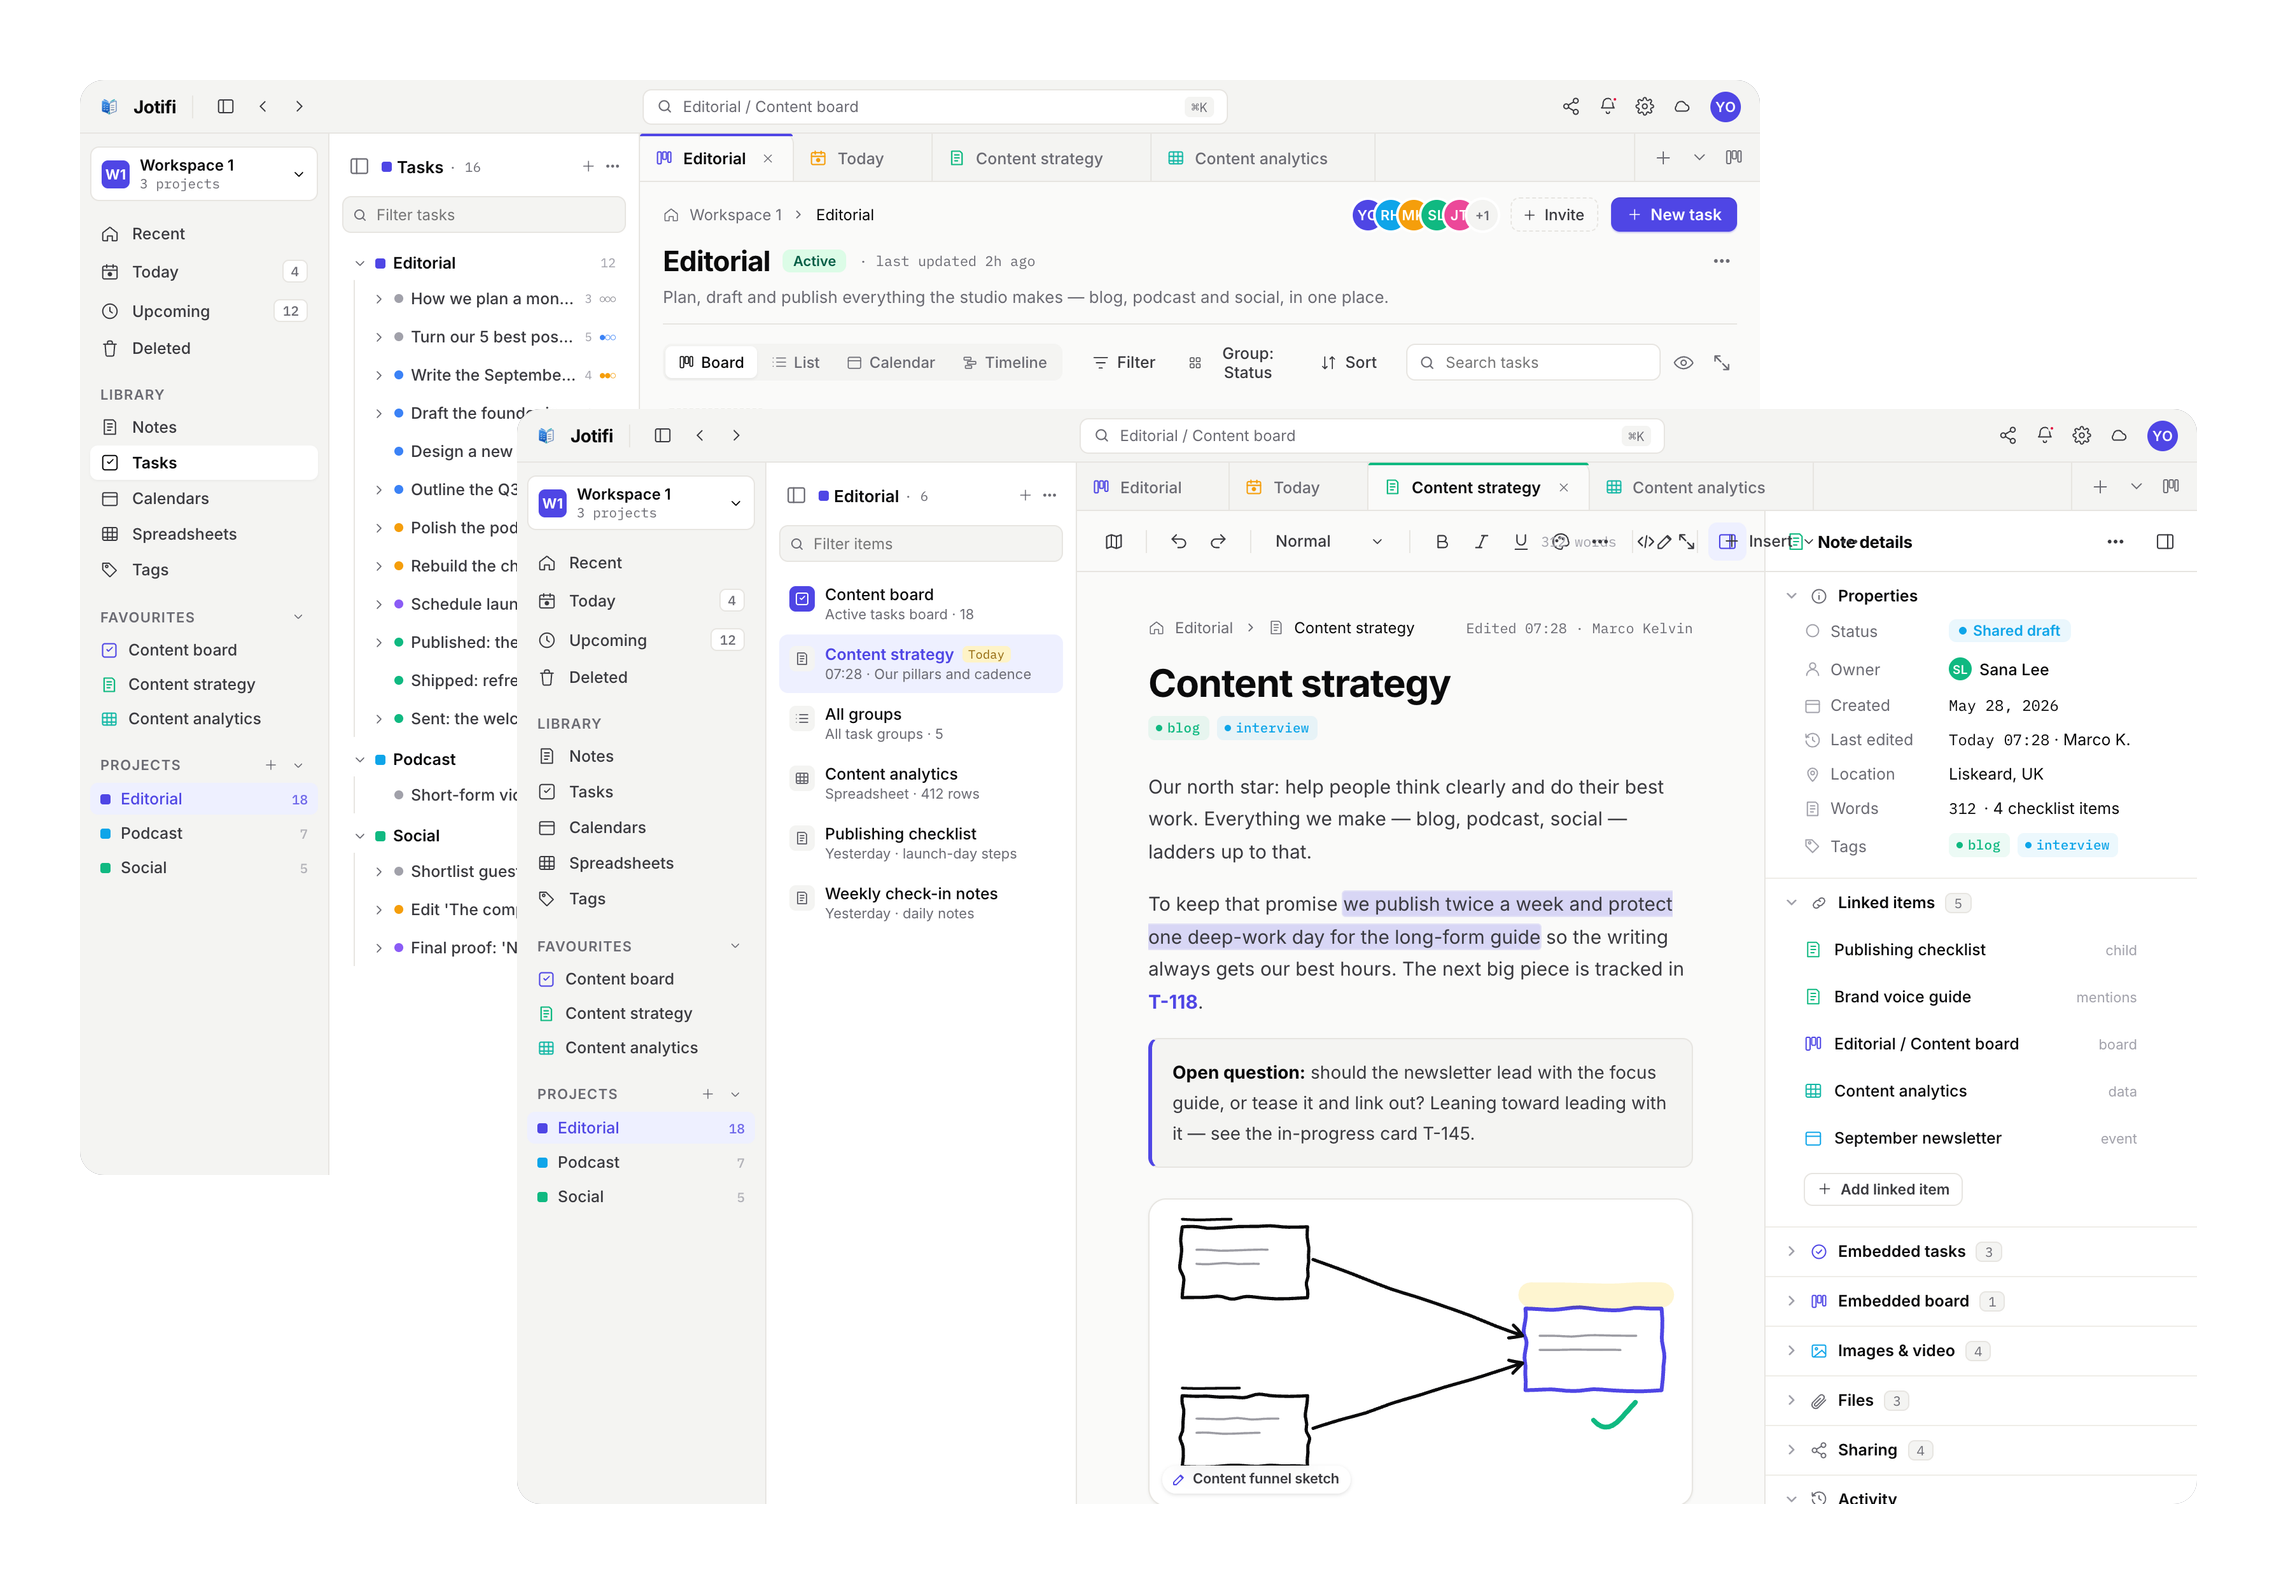This screenshot has width=2277, height=1584.
Task: Switch to Content strategy tab in back window
Action: click(x=1040, y=158)
